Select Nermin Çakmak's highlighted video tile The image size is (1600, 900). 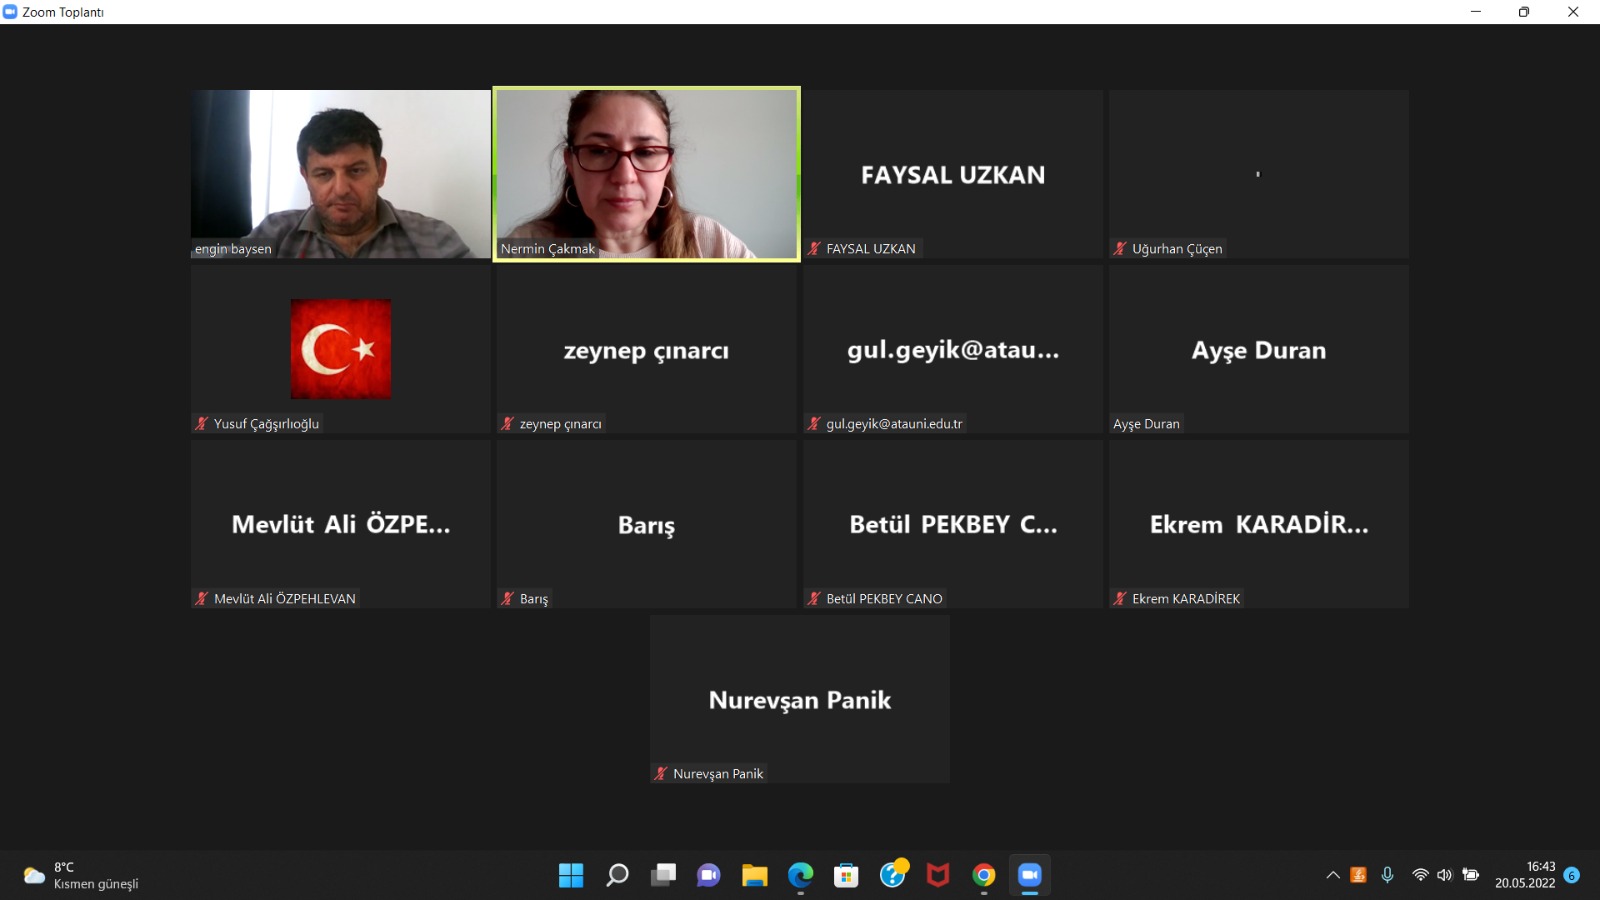(647, 174)
